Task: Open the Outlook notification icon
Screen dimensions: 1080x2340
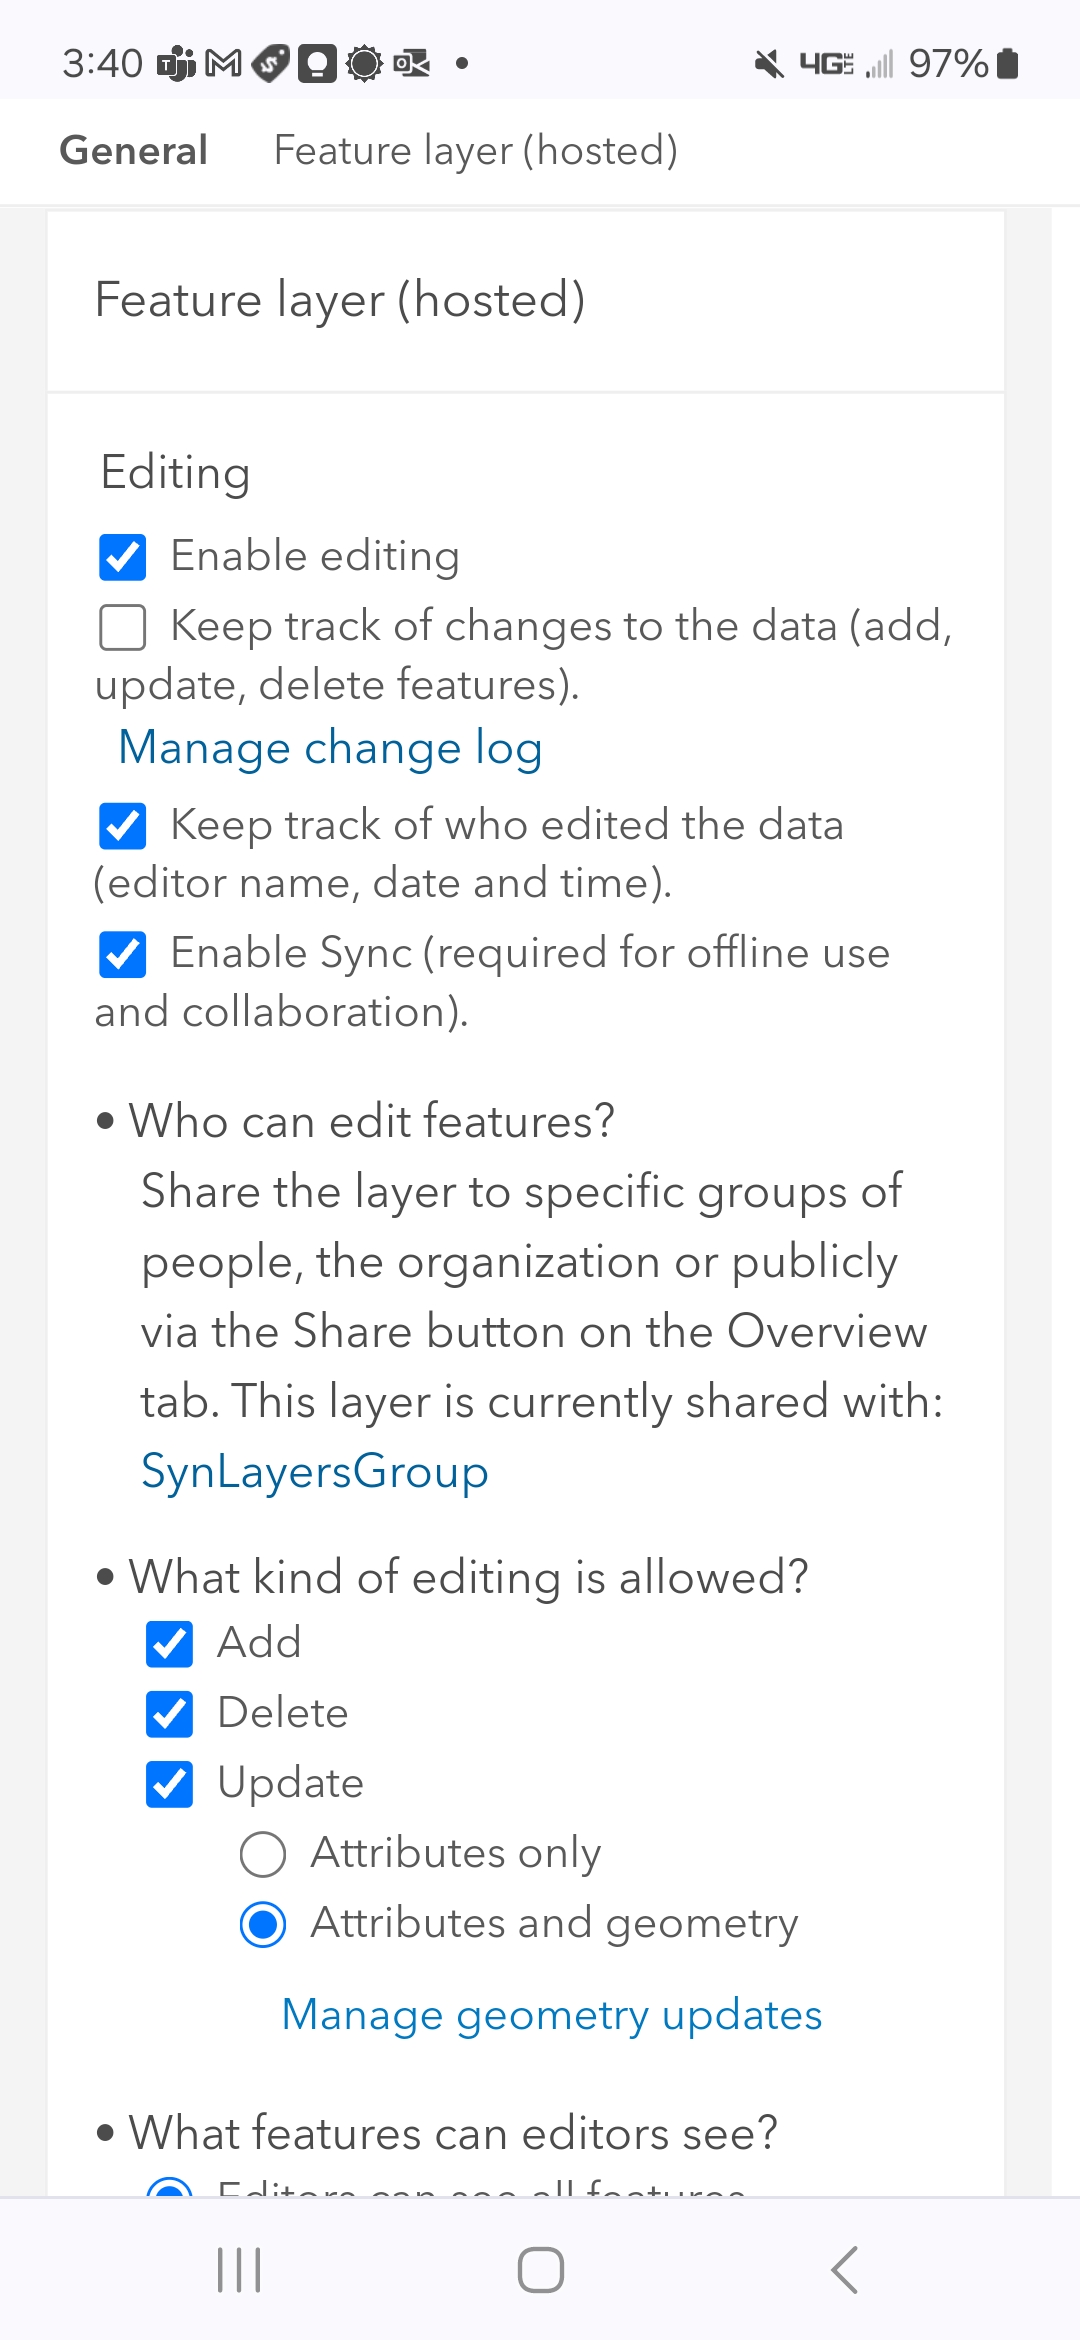Action: pyautogui.click(x=410, y=63)
